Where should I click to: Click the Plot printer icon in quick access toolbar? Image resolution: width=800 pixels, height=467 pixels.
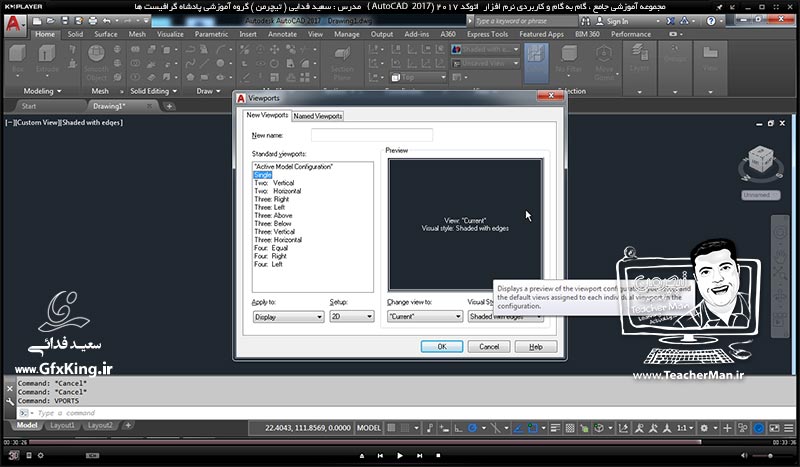tap(92, 21)
